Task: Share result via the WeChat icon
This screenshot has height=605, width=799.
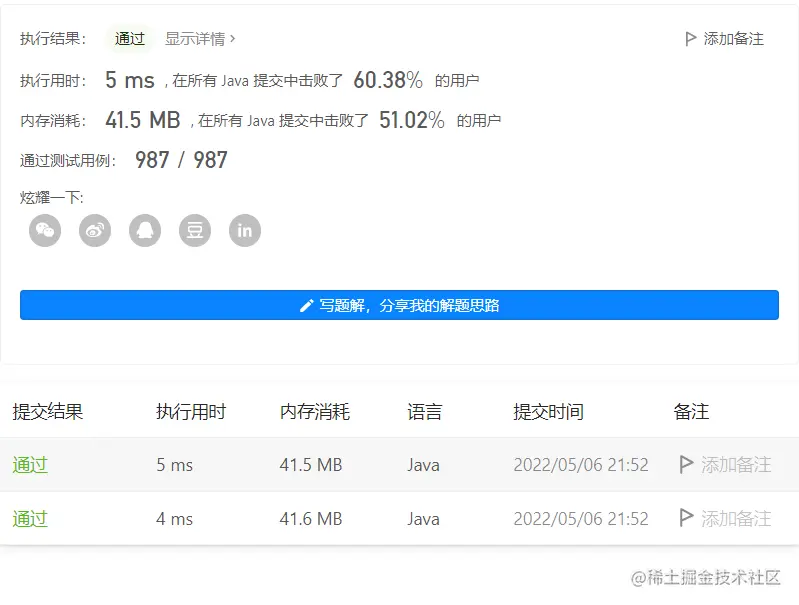Action: 45,230
